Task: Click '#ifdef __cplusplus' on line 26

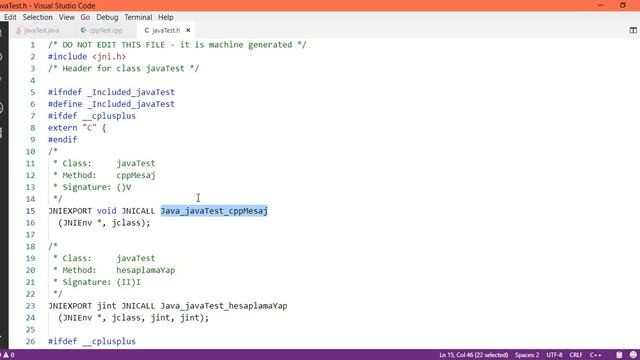Action: pyautogui.click(x=92, y=341)
